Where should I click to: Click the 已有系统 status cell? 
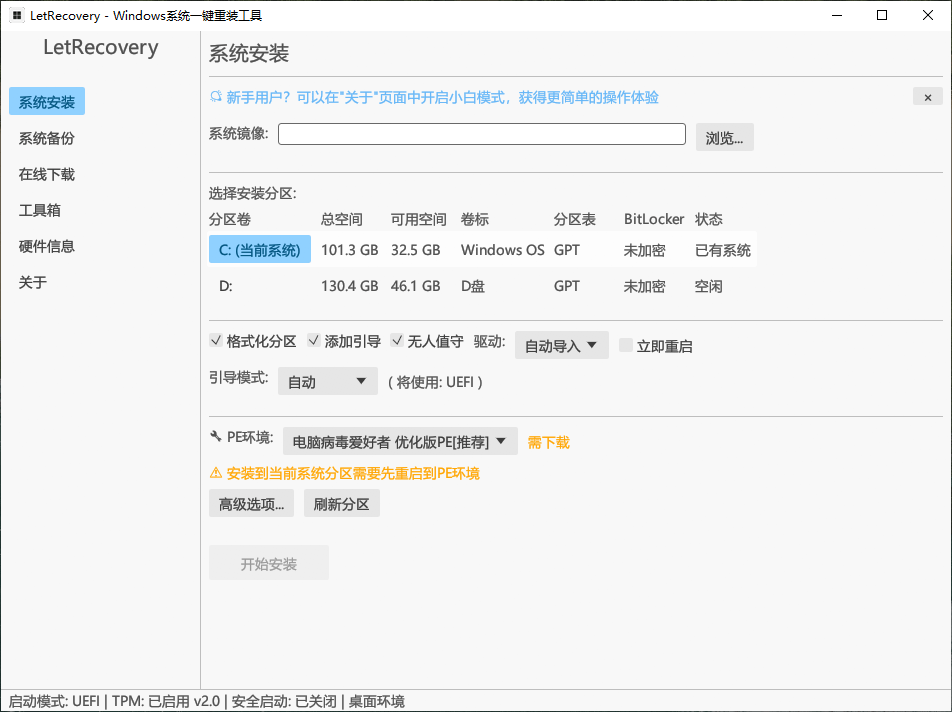click(x=722, y=250)
